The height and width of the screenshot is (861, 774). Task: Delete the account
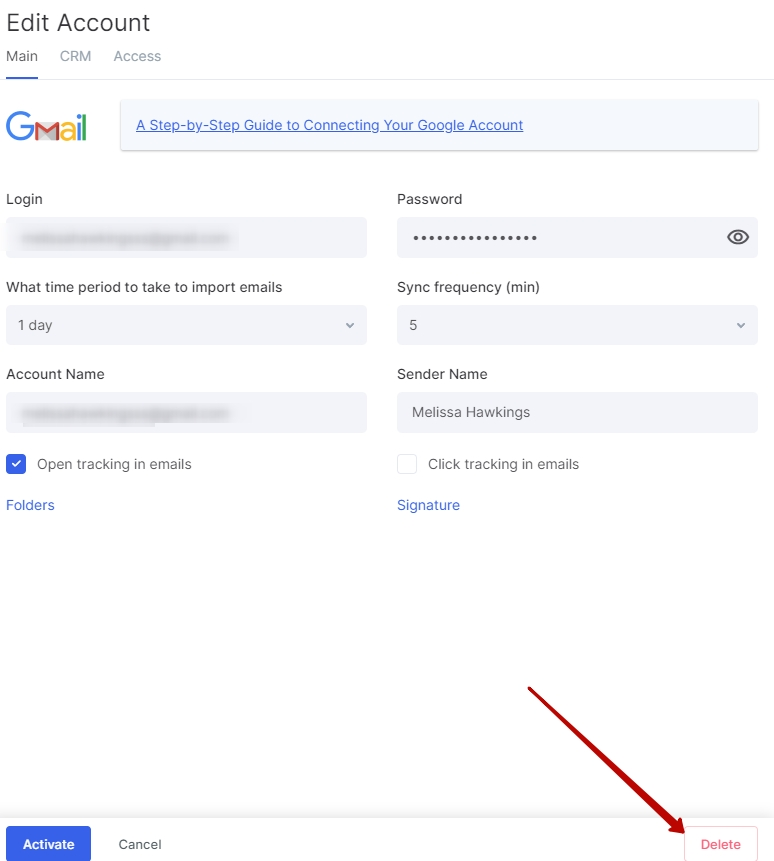(721, 844)
